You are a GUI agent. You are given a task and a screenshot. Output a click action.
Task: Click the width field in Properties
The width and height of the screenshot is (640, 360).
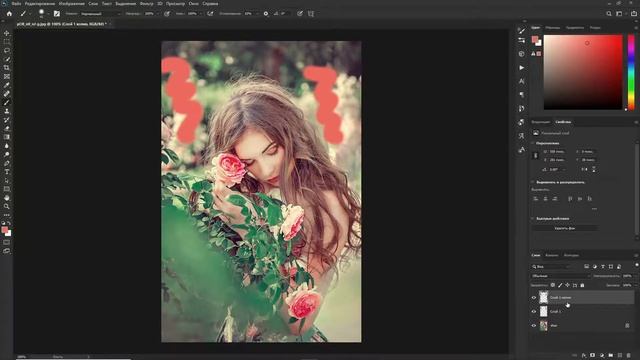pos(558,151)
